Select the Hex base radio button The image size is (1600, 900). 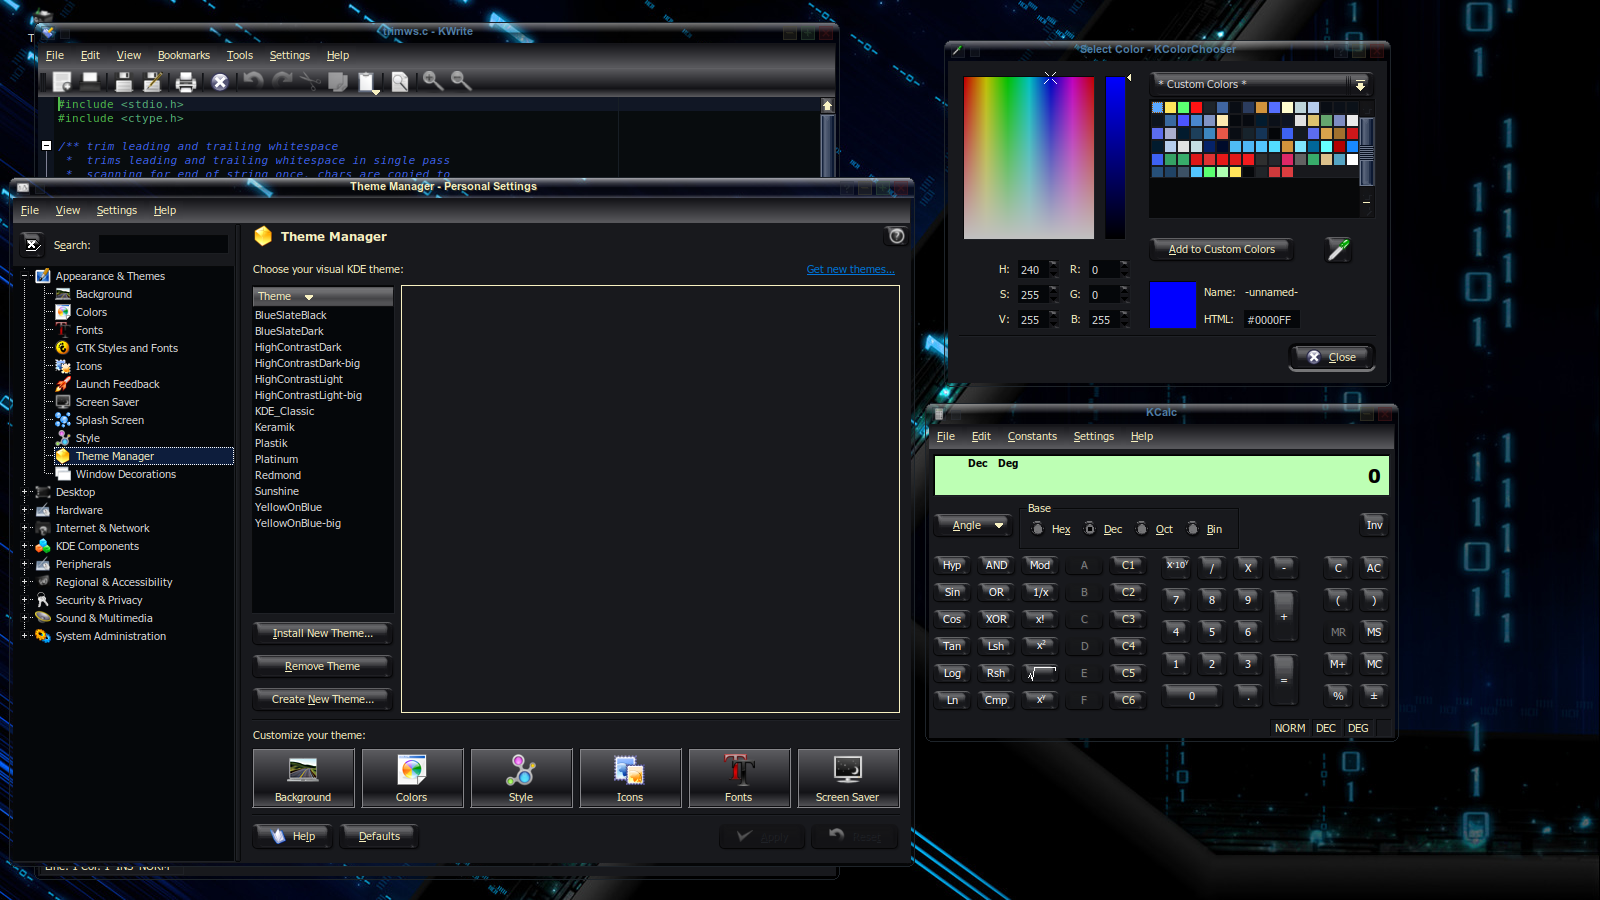tap(1038, 529)
